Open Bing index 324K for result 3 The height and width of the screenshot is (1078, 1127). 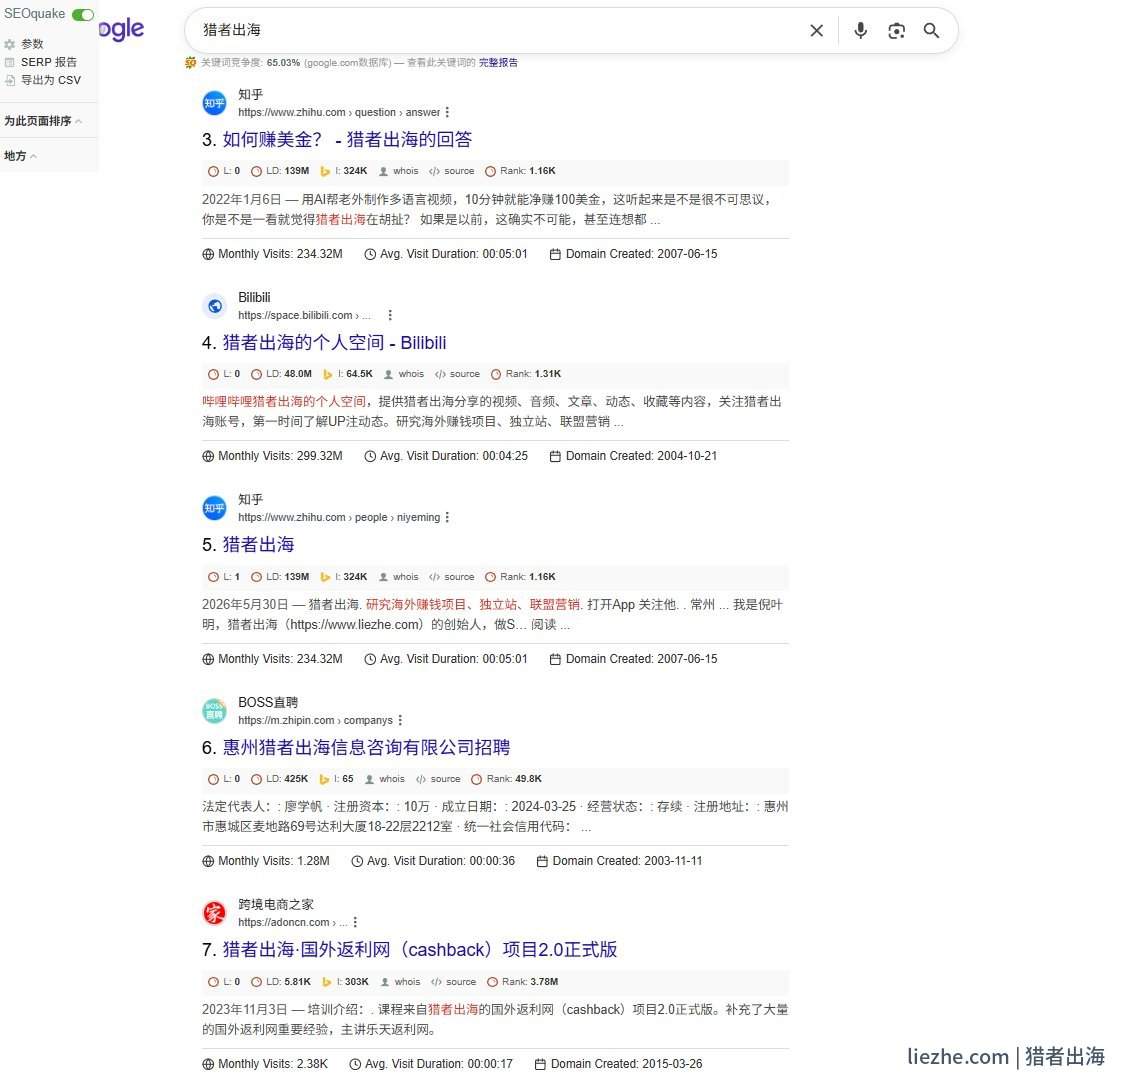344,171
